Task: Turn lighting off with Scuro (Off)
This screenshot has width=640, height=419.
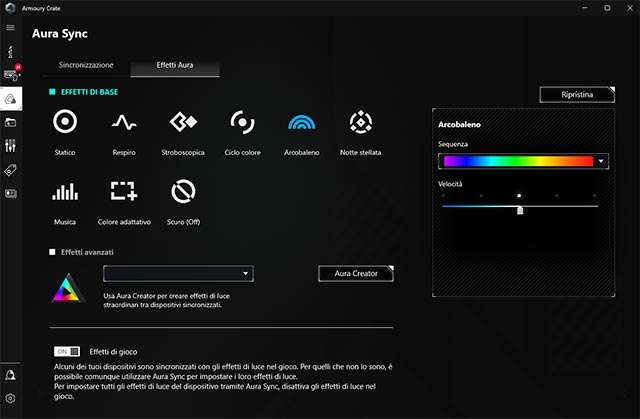Action: (x=183, y=191)
